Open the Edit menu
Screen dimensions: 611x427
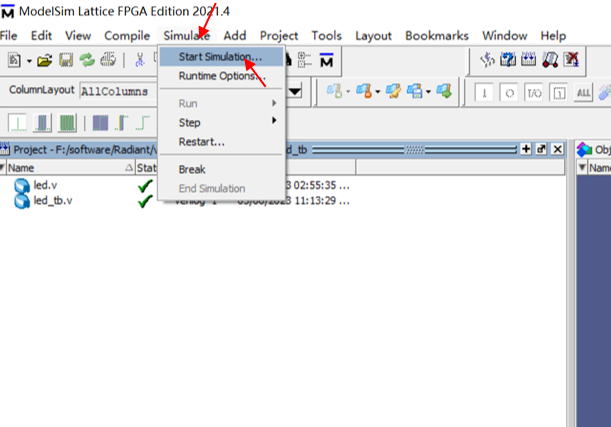pos(41,36)
